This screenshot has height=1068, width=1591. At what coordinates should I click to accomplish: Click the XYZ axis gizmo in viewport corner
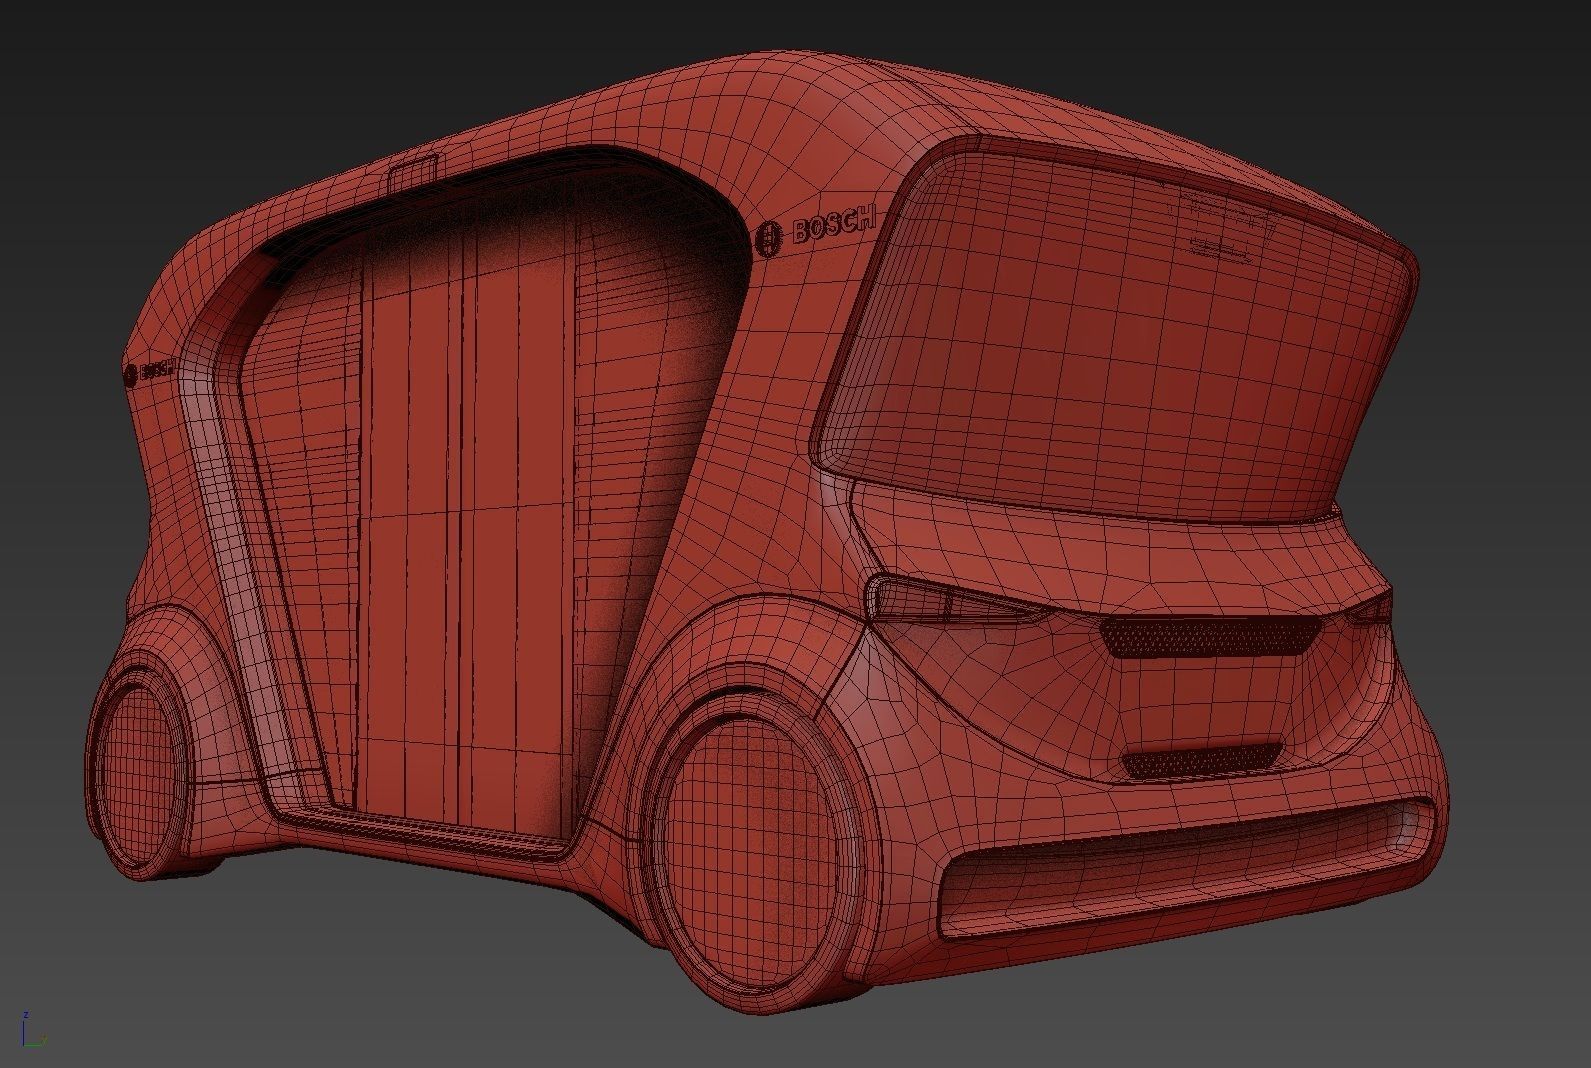32,1031
